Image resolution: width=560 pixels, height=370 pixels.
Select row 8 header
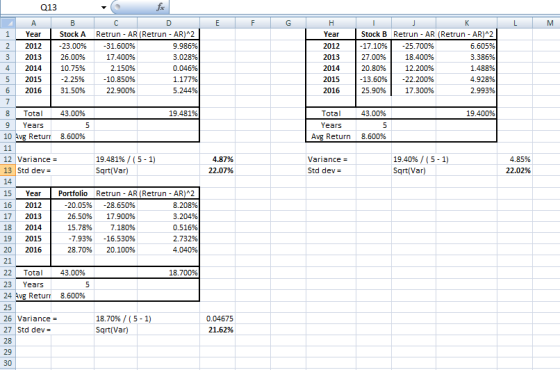(x=8, y=113)
